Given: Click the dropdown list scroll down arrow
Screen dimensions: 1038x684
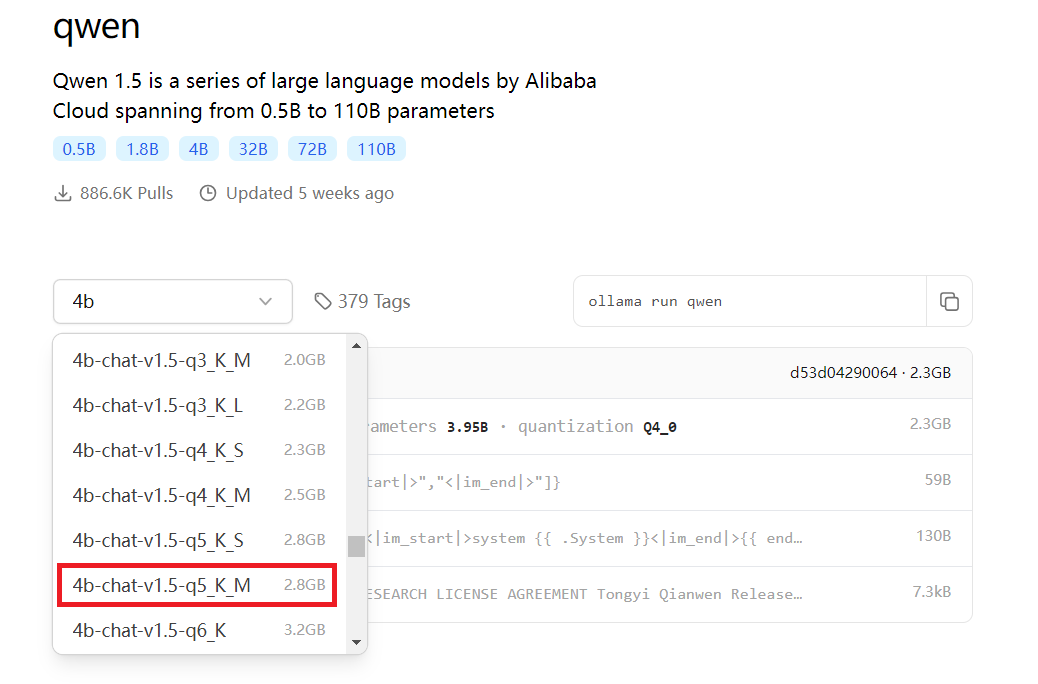Looking at the screenshot, I should [x=356, y=642].
